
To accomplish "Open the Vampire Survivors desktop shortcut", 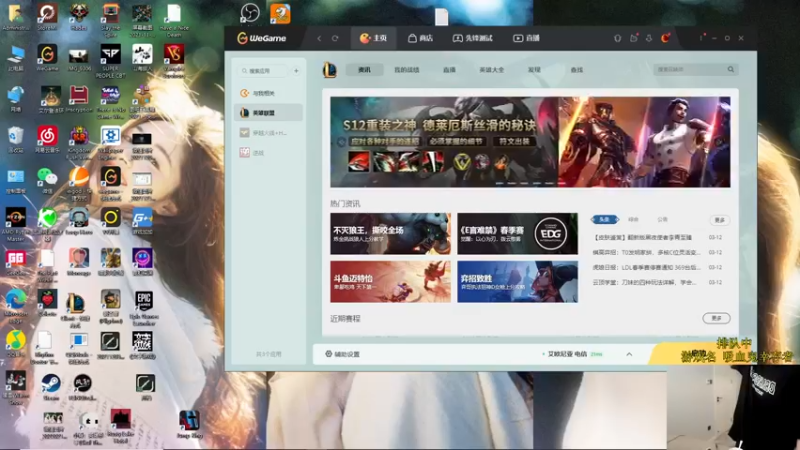I will 174,61.
